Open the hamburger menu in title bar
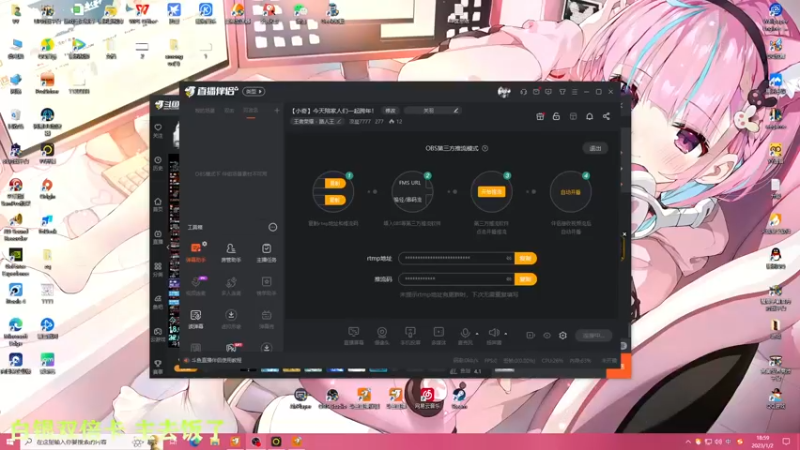The width and height of the screenshot is (800, 450). click(574, 92)
